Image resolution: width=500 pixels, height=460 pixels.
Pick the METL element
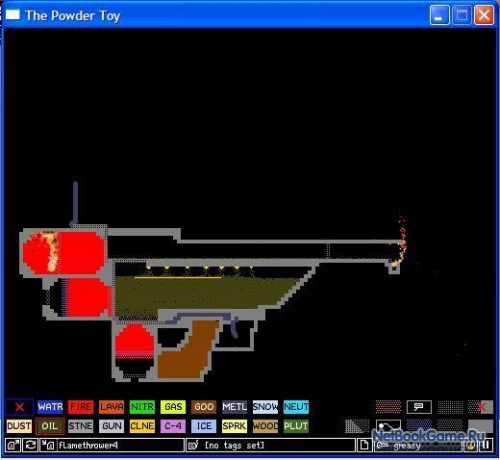(x=234, y=407)
